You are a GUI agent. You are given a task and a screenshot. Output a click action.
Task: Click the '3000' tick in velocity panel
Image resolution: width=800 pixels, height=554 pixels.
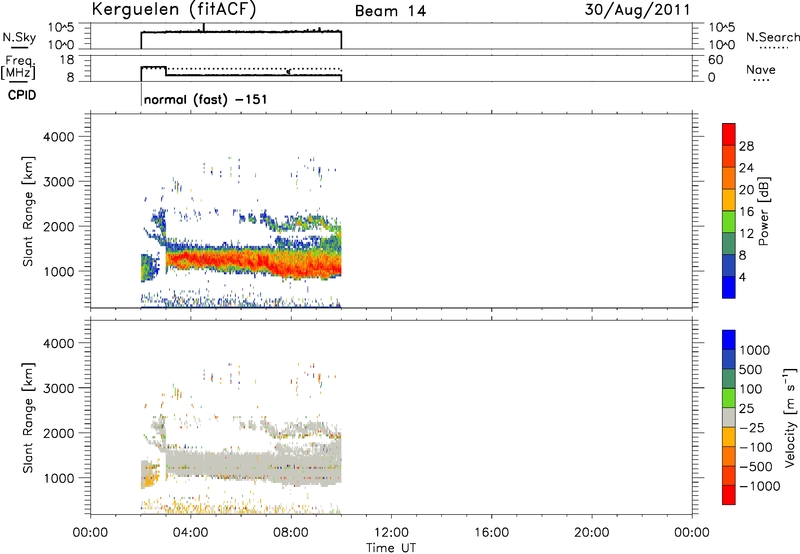click(58, 388)
